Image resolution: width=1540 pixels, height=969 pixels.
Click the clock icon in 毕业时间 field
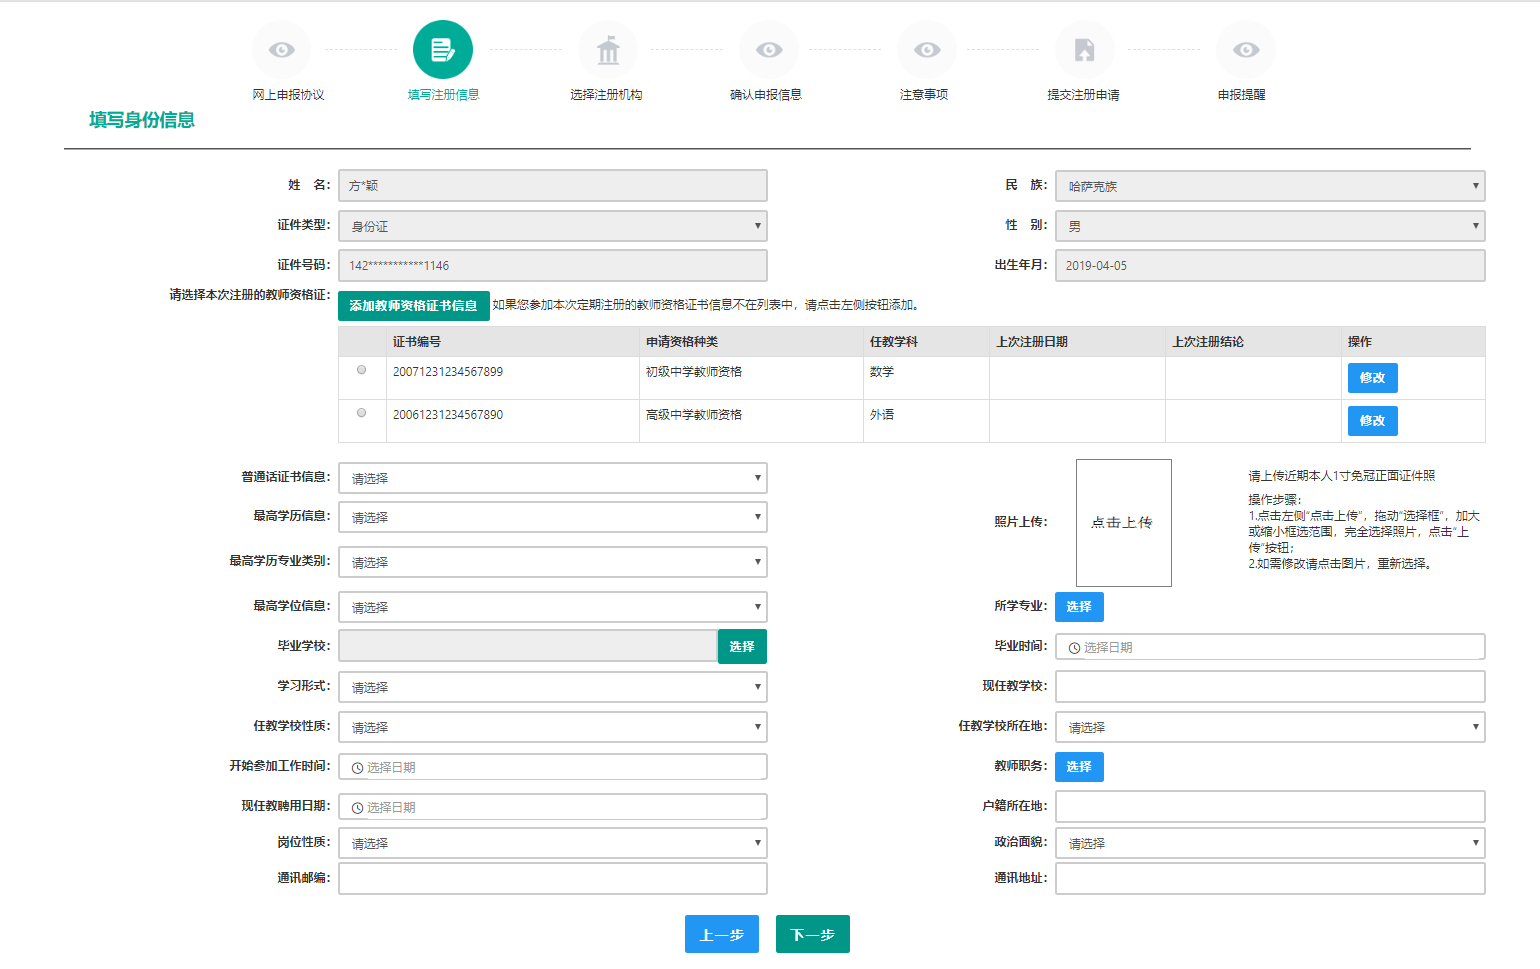pyautogui.click(x=1074, y=648)
